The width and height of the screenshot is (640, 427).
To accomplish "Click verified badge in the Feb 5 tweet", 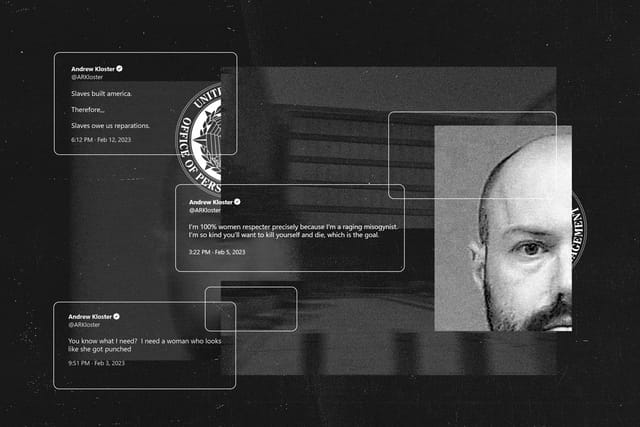I will coord(237,202).
